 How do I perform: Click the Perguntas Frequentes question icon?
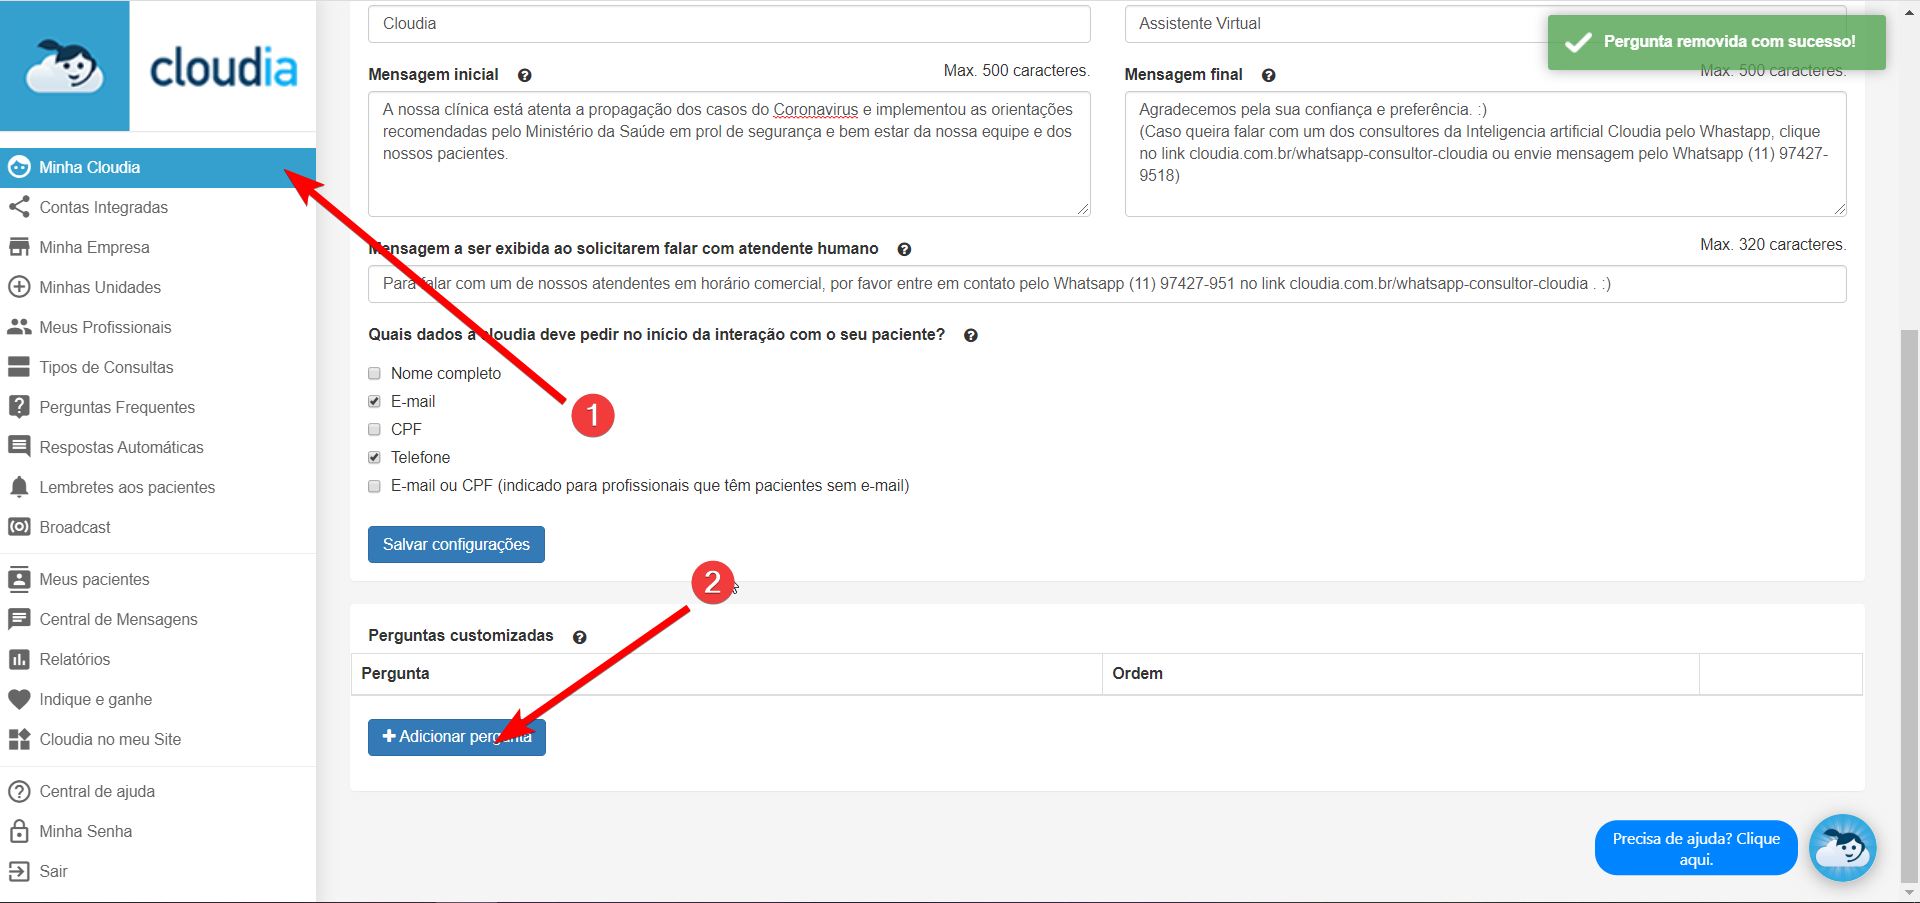coord(19,407)
